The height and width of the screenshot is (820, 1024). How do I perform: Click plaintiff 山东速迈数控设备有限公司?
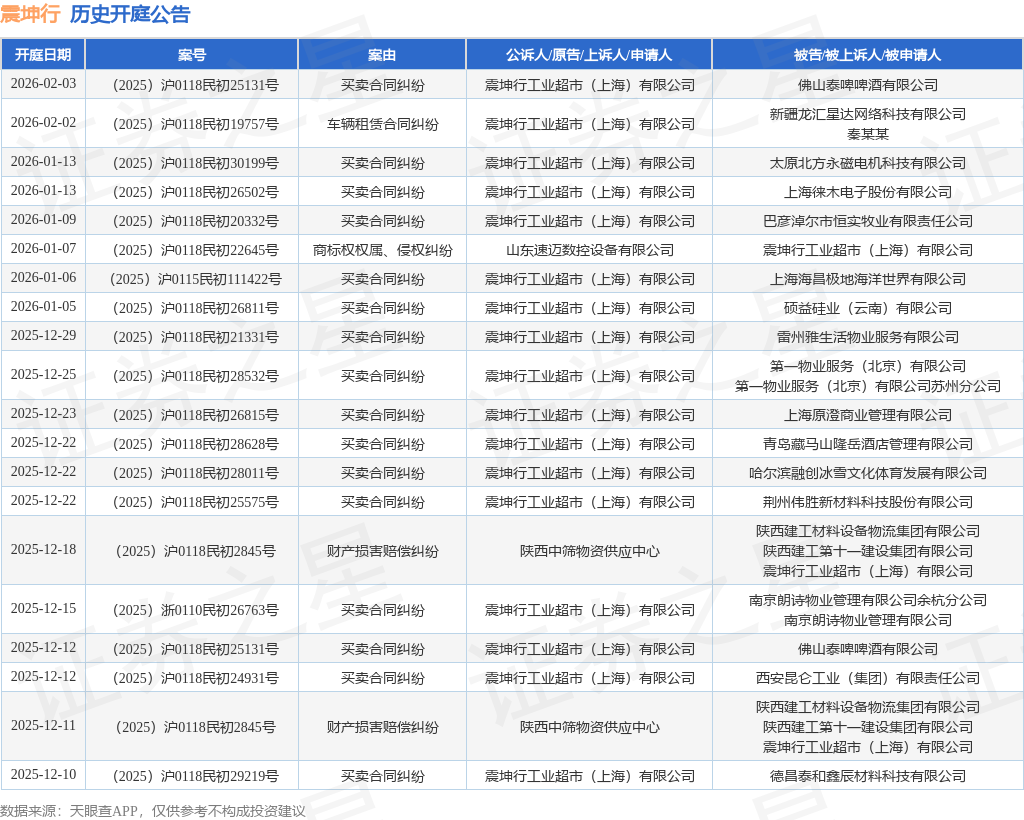tap(590, 250)
